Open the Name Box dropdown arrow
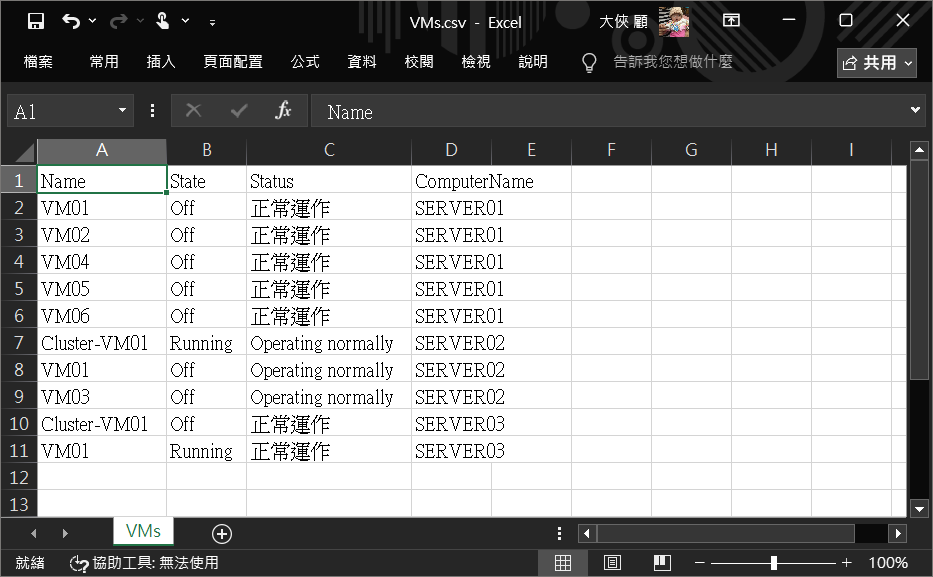This screenshot has width=933, height=577. tap(123, 111)
